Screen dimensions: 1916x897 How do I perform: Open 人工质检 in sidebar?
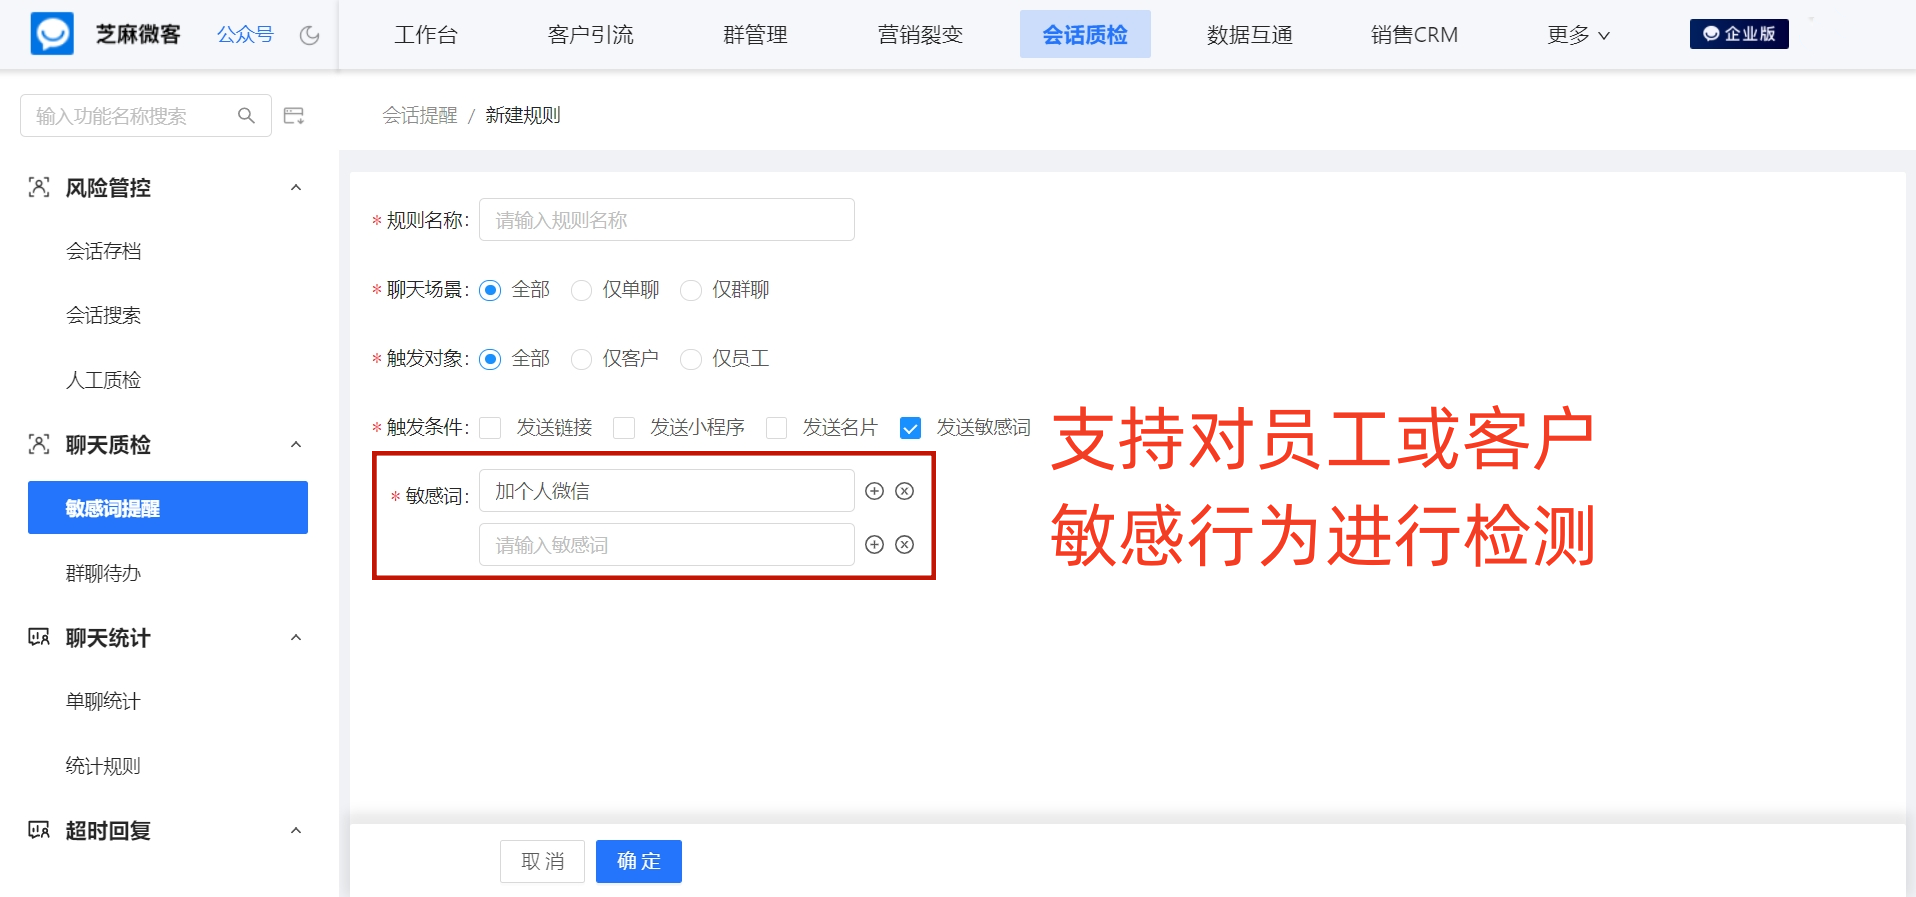[x=104, y=380]
